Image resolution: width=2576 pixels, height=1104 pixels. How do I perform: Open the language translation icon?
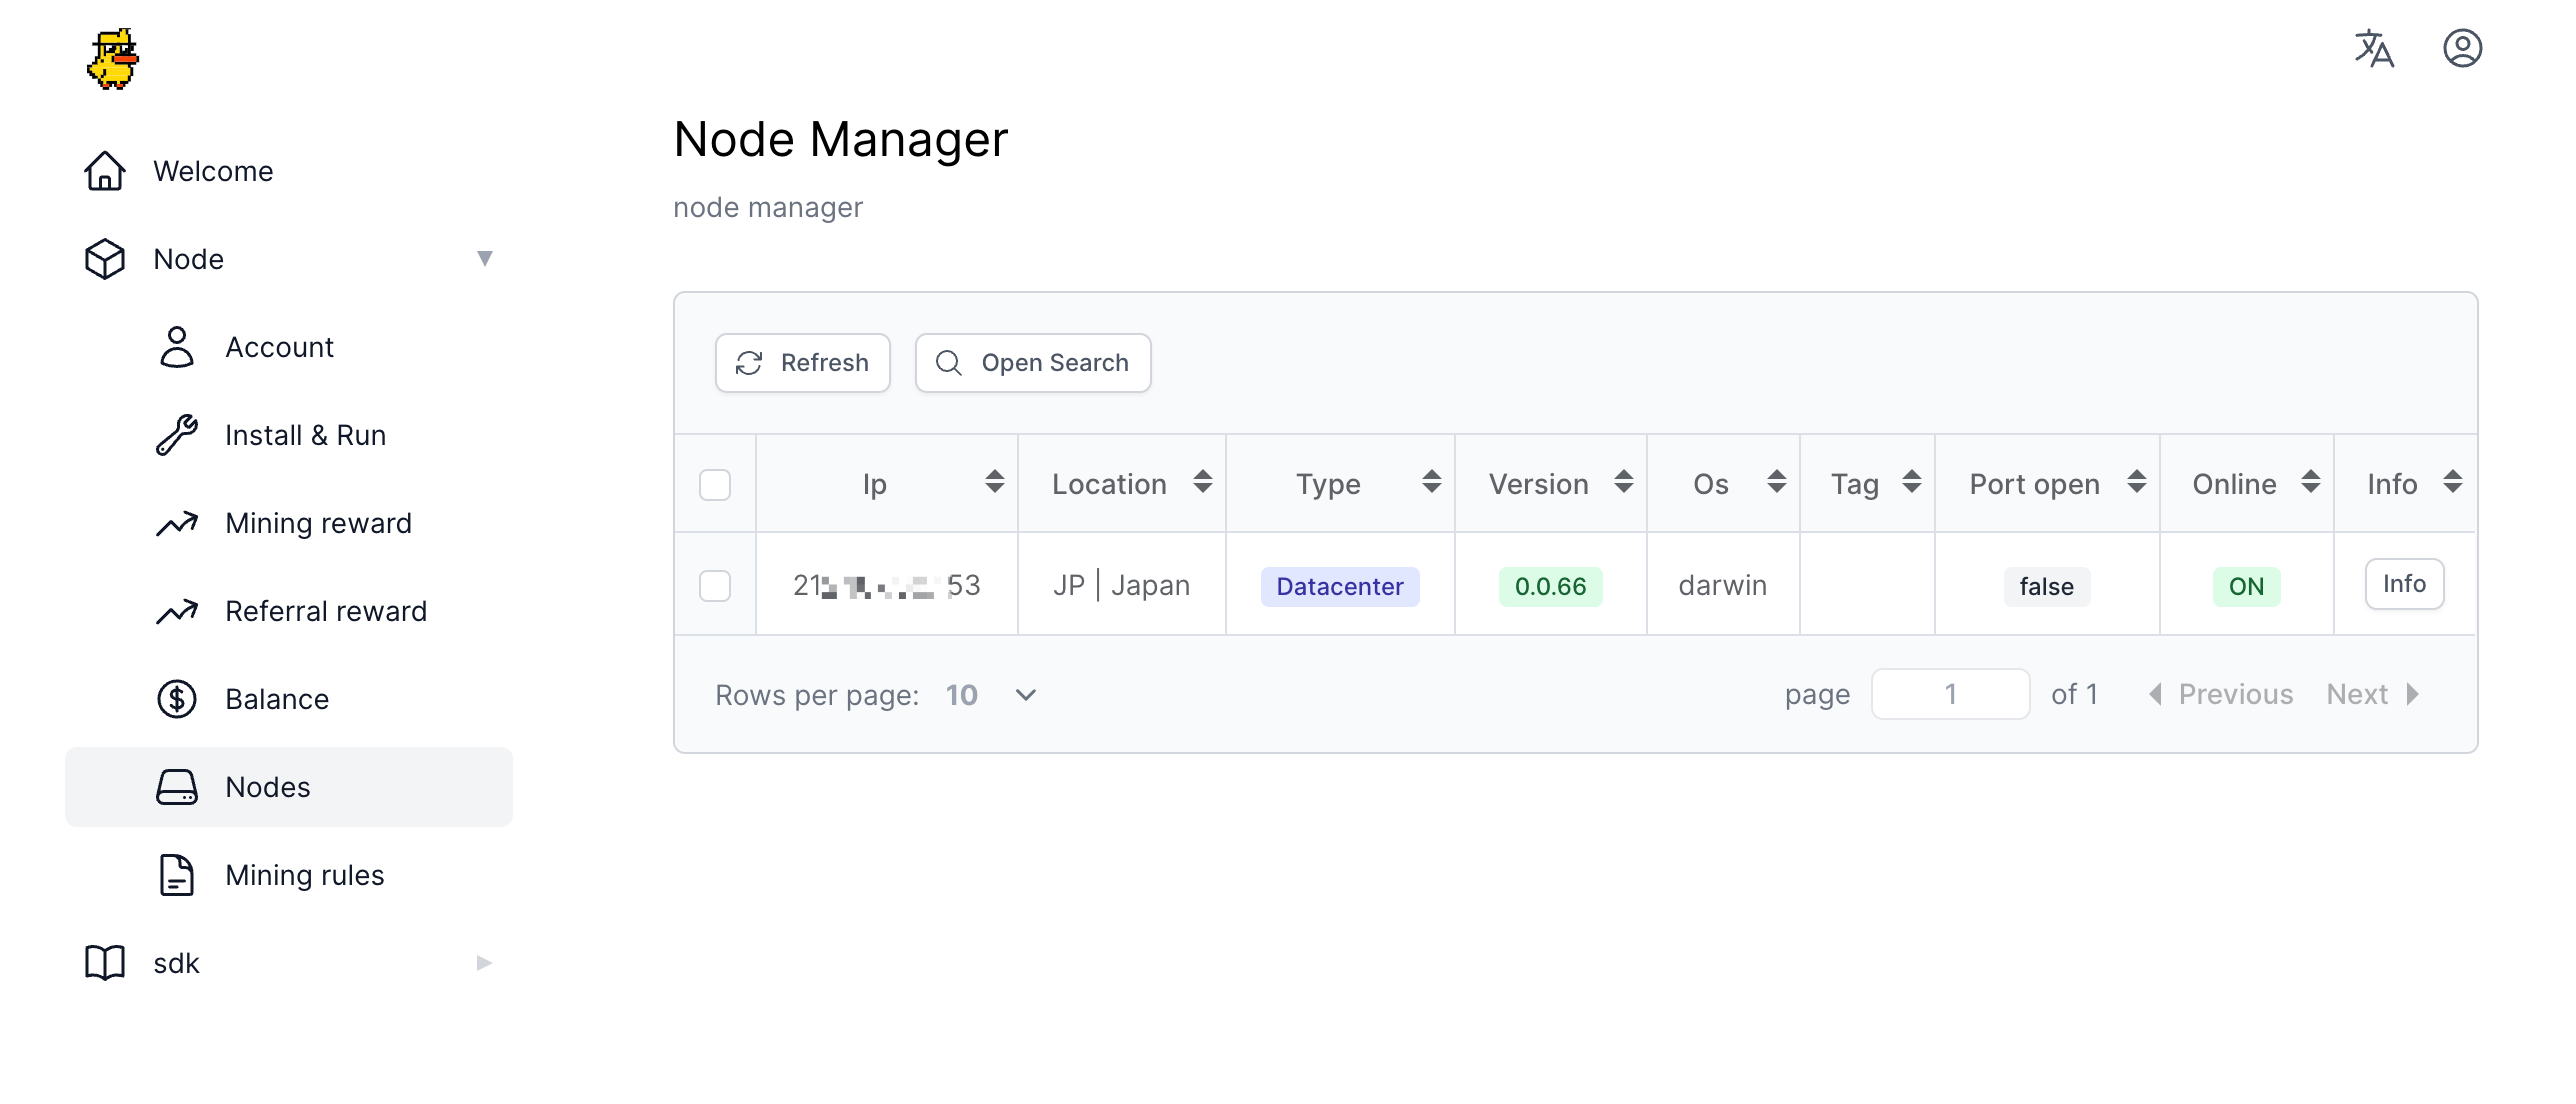(2373, 48)
